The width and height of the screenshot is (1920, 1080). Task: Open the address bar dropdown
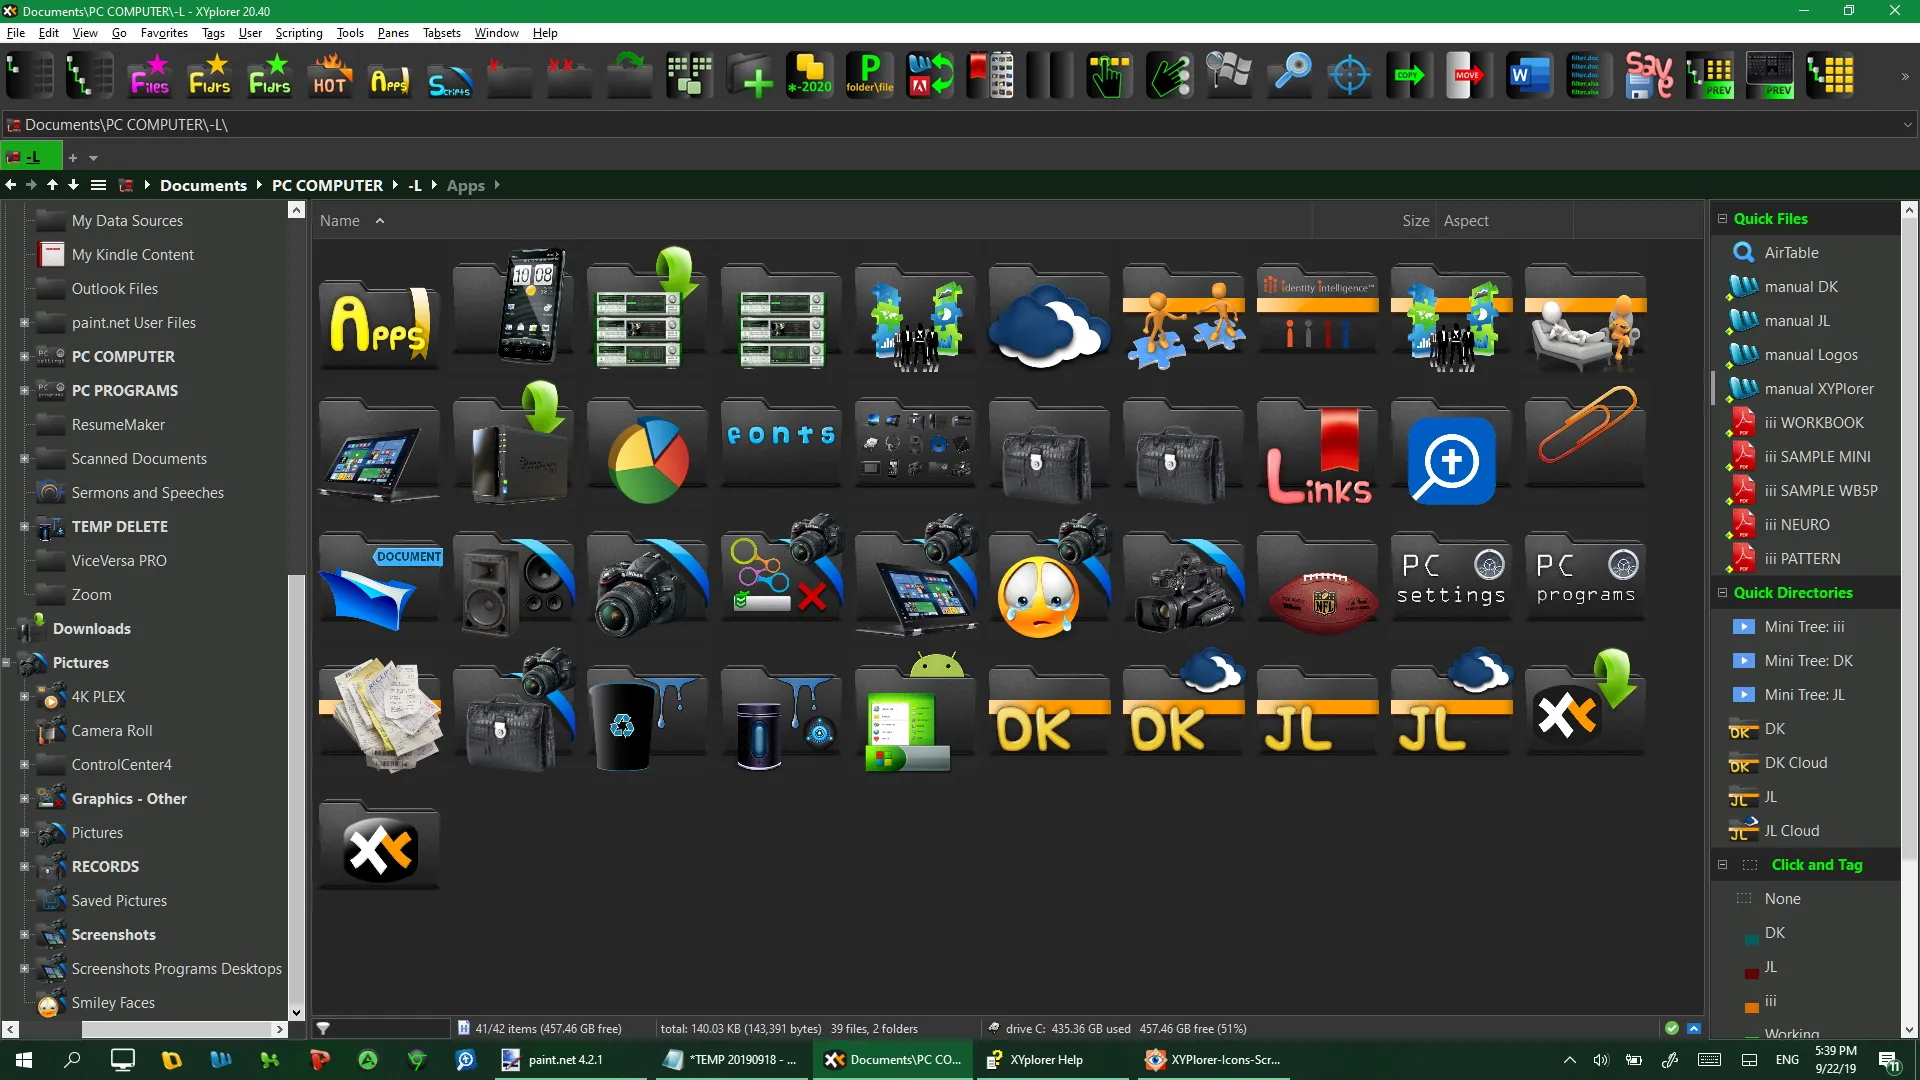[x=1908, y=124]
